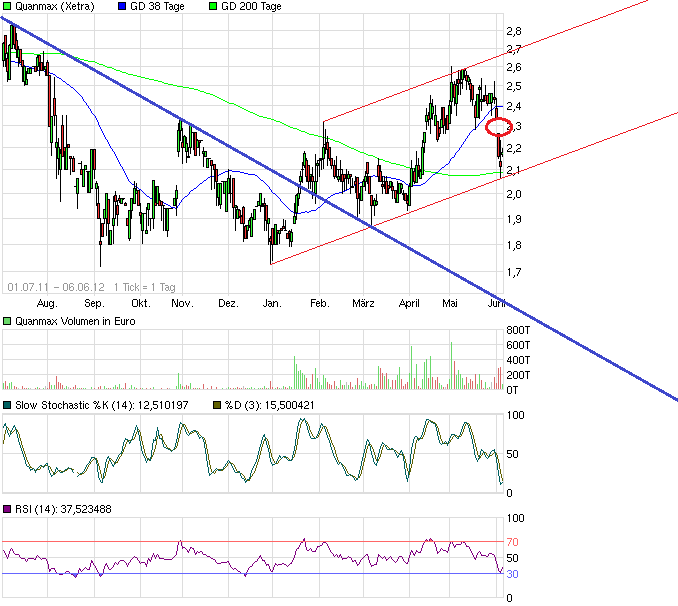Click the 'Aug.' label on the time axis
Screen dimensions: 678x606
(x=47, y=302)
